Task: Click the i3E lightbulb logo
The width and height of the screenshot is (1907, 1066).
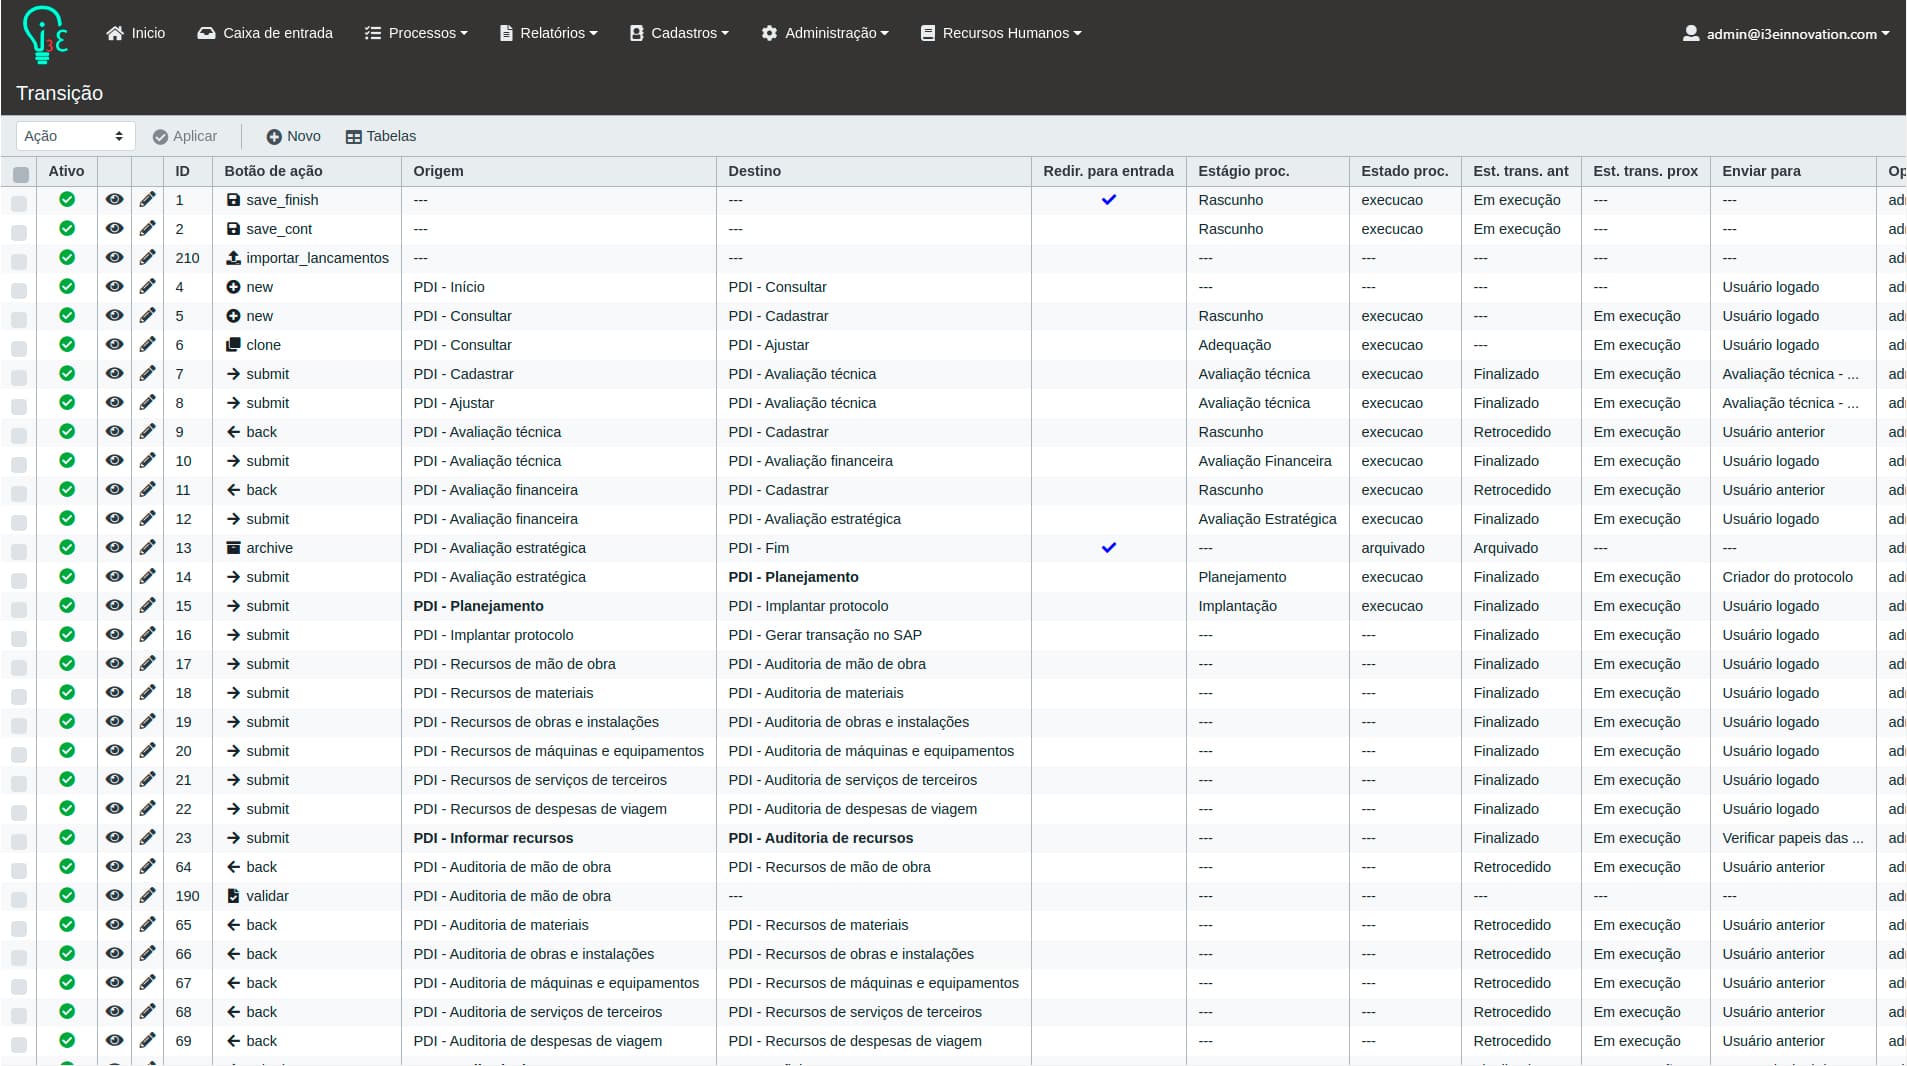Action: point(45,34)
